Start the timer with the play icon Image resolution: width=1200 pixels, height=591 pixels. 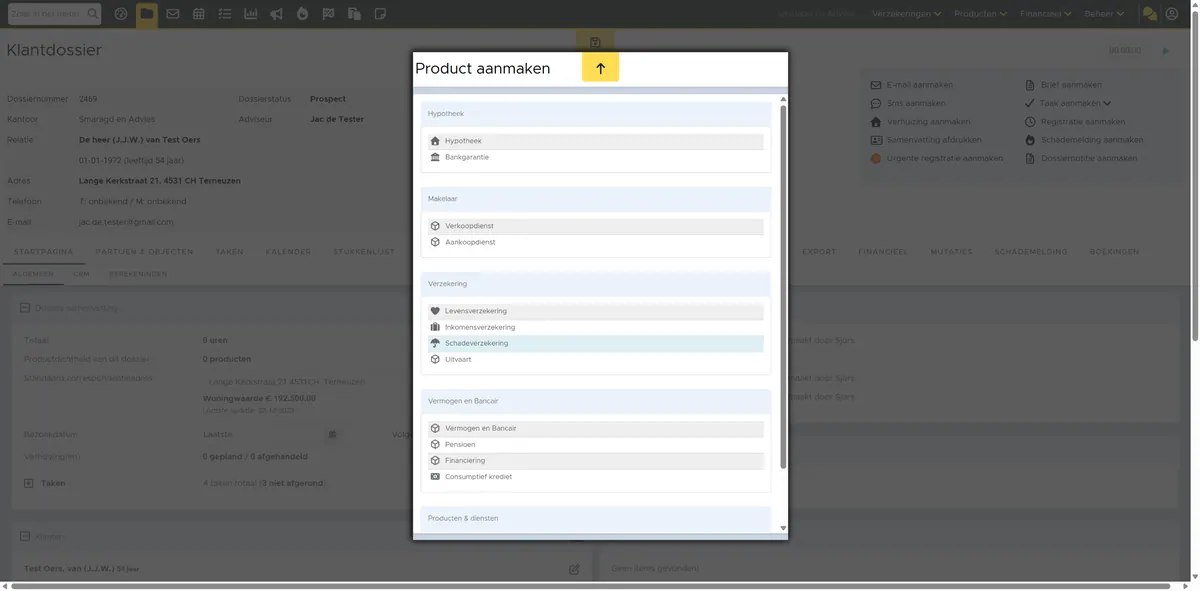click(x=1166, y=50)
